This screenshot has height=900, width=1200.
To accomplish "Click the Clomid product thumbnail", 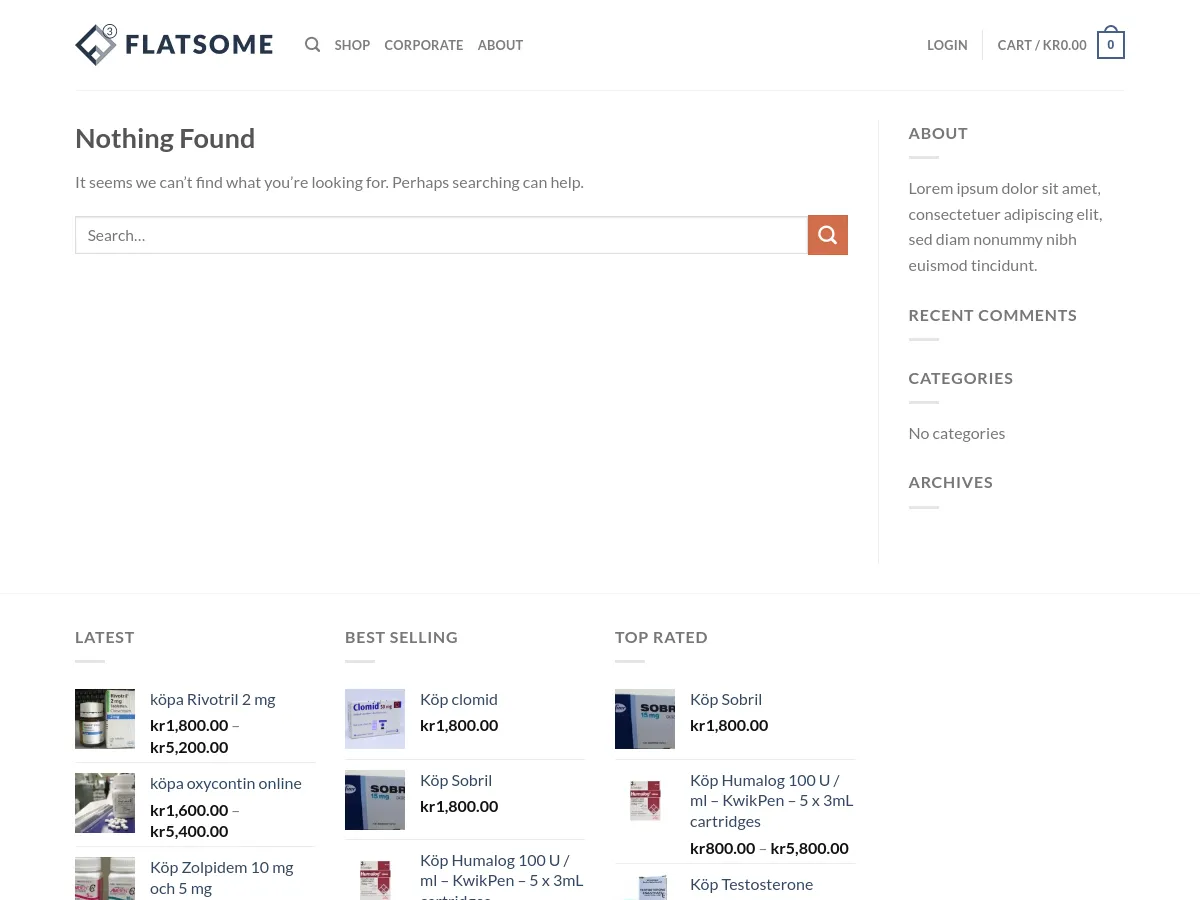I will [x=375, y=719].
